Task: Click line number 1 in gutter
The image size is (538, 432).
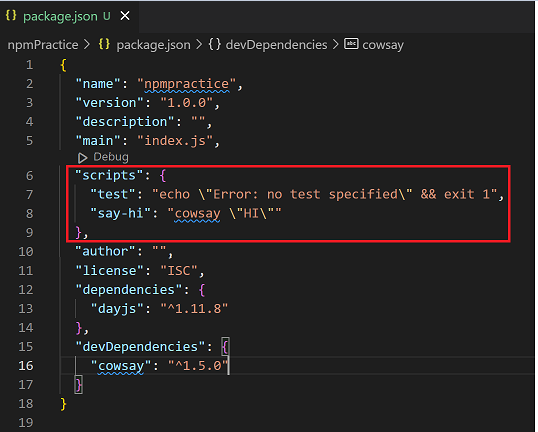Action: 30,65
